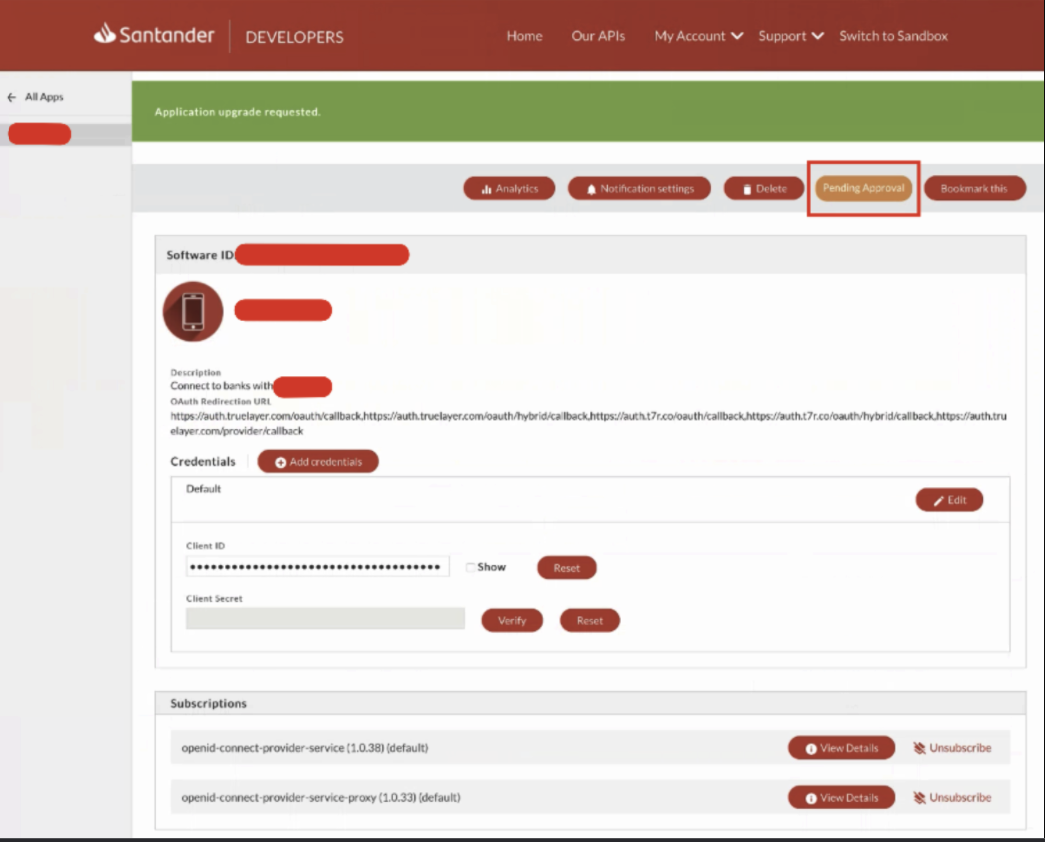
Task: Unsubscribe from openid-connect-provider-service (1.0.38)
Action: (x=952, y=748)
